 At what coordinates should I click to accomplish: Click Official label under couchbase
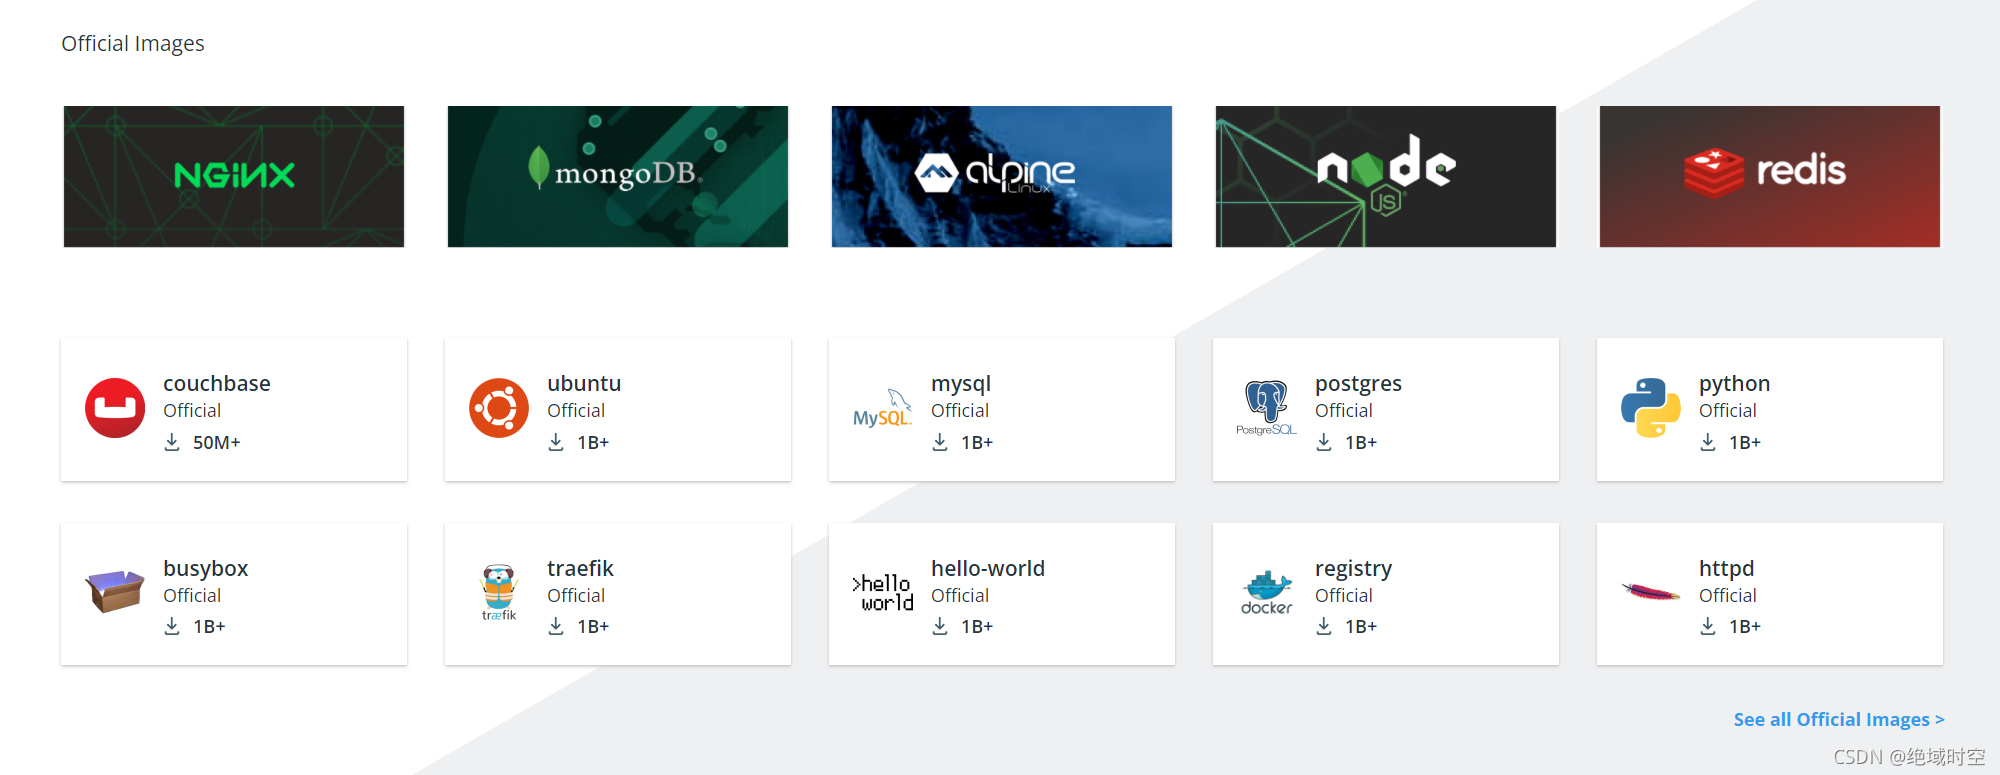(x=192, y=411)
